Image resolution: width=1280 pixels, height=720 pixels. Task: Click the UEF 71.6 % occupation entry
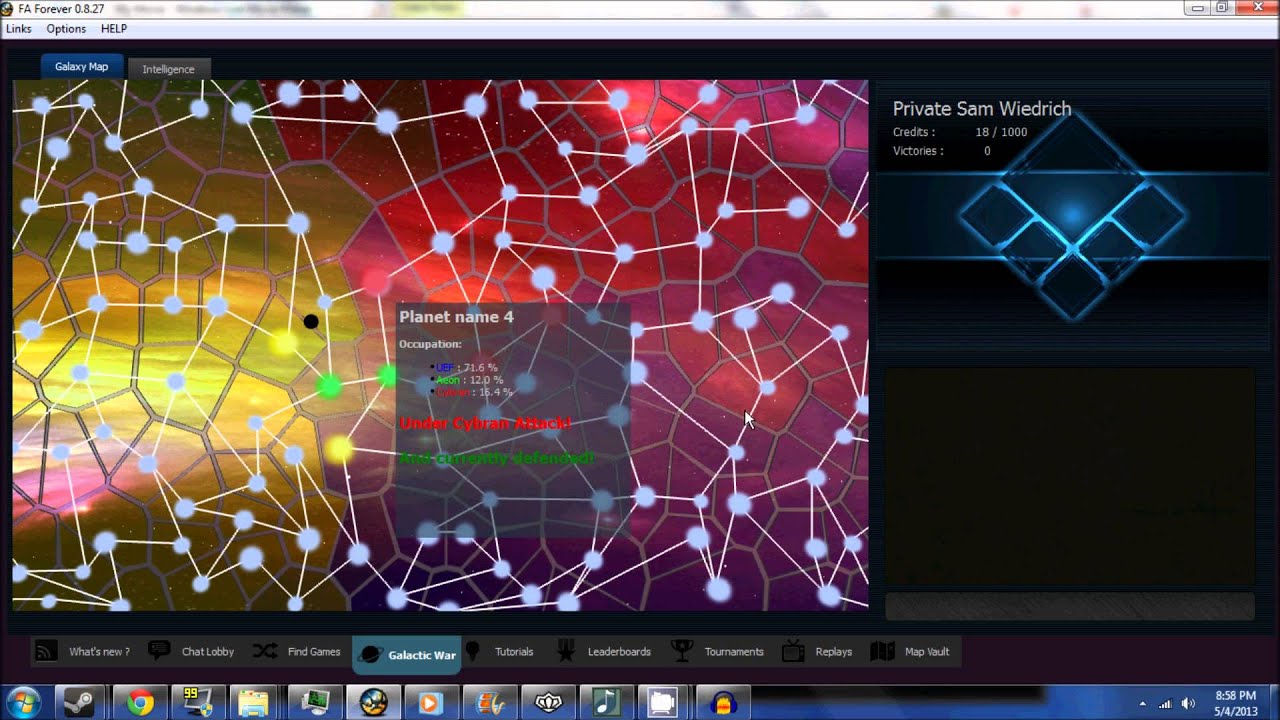click(x=467, y=368)
